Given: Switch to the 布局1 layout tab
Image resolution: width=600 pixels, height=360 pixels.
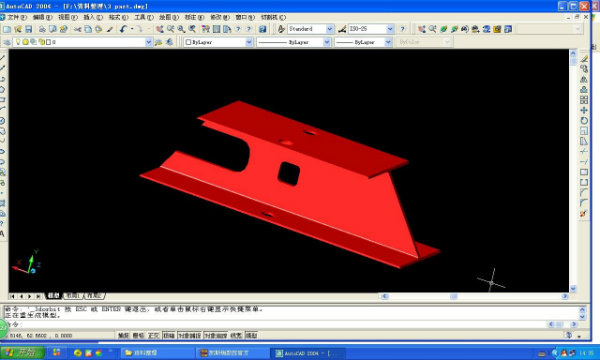Looking at the screenshot, I should point(73,296).
